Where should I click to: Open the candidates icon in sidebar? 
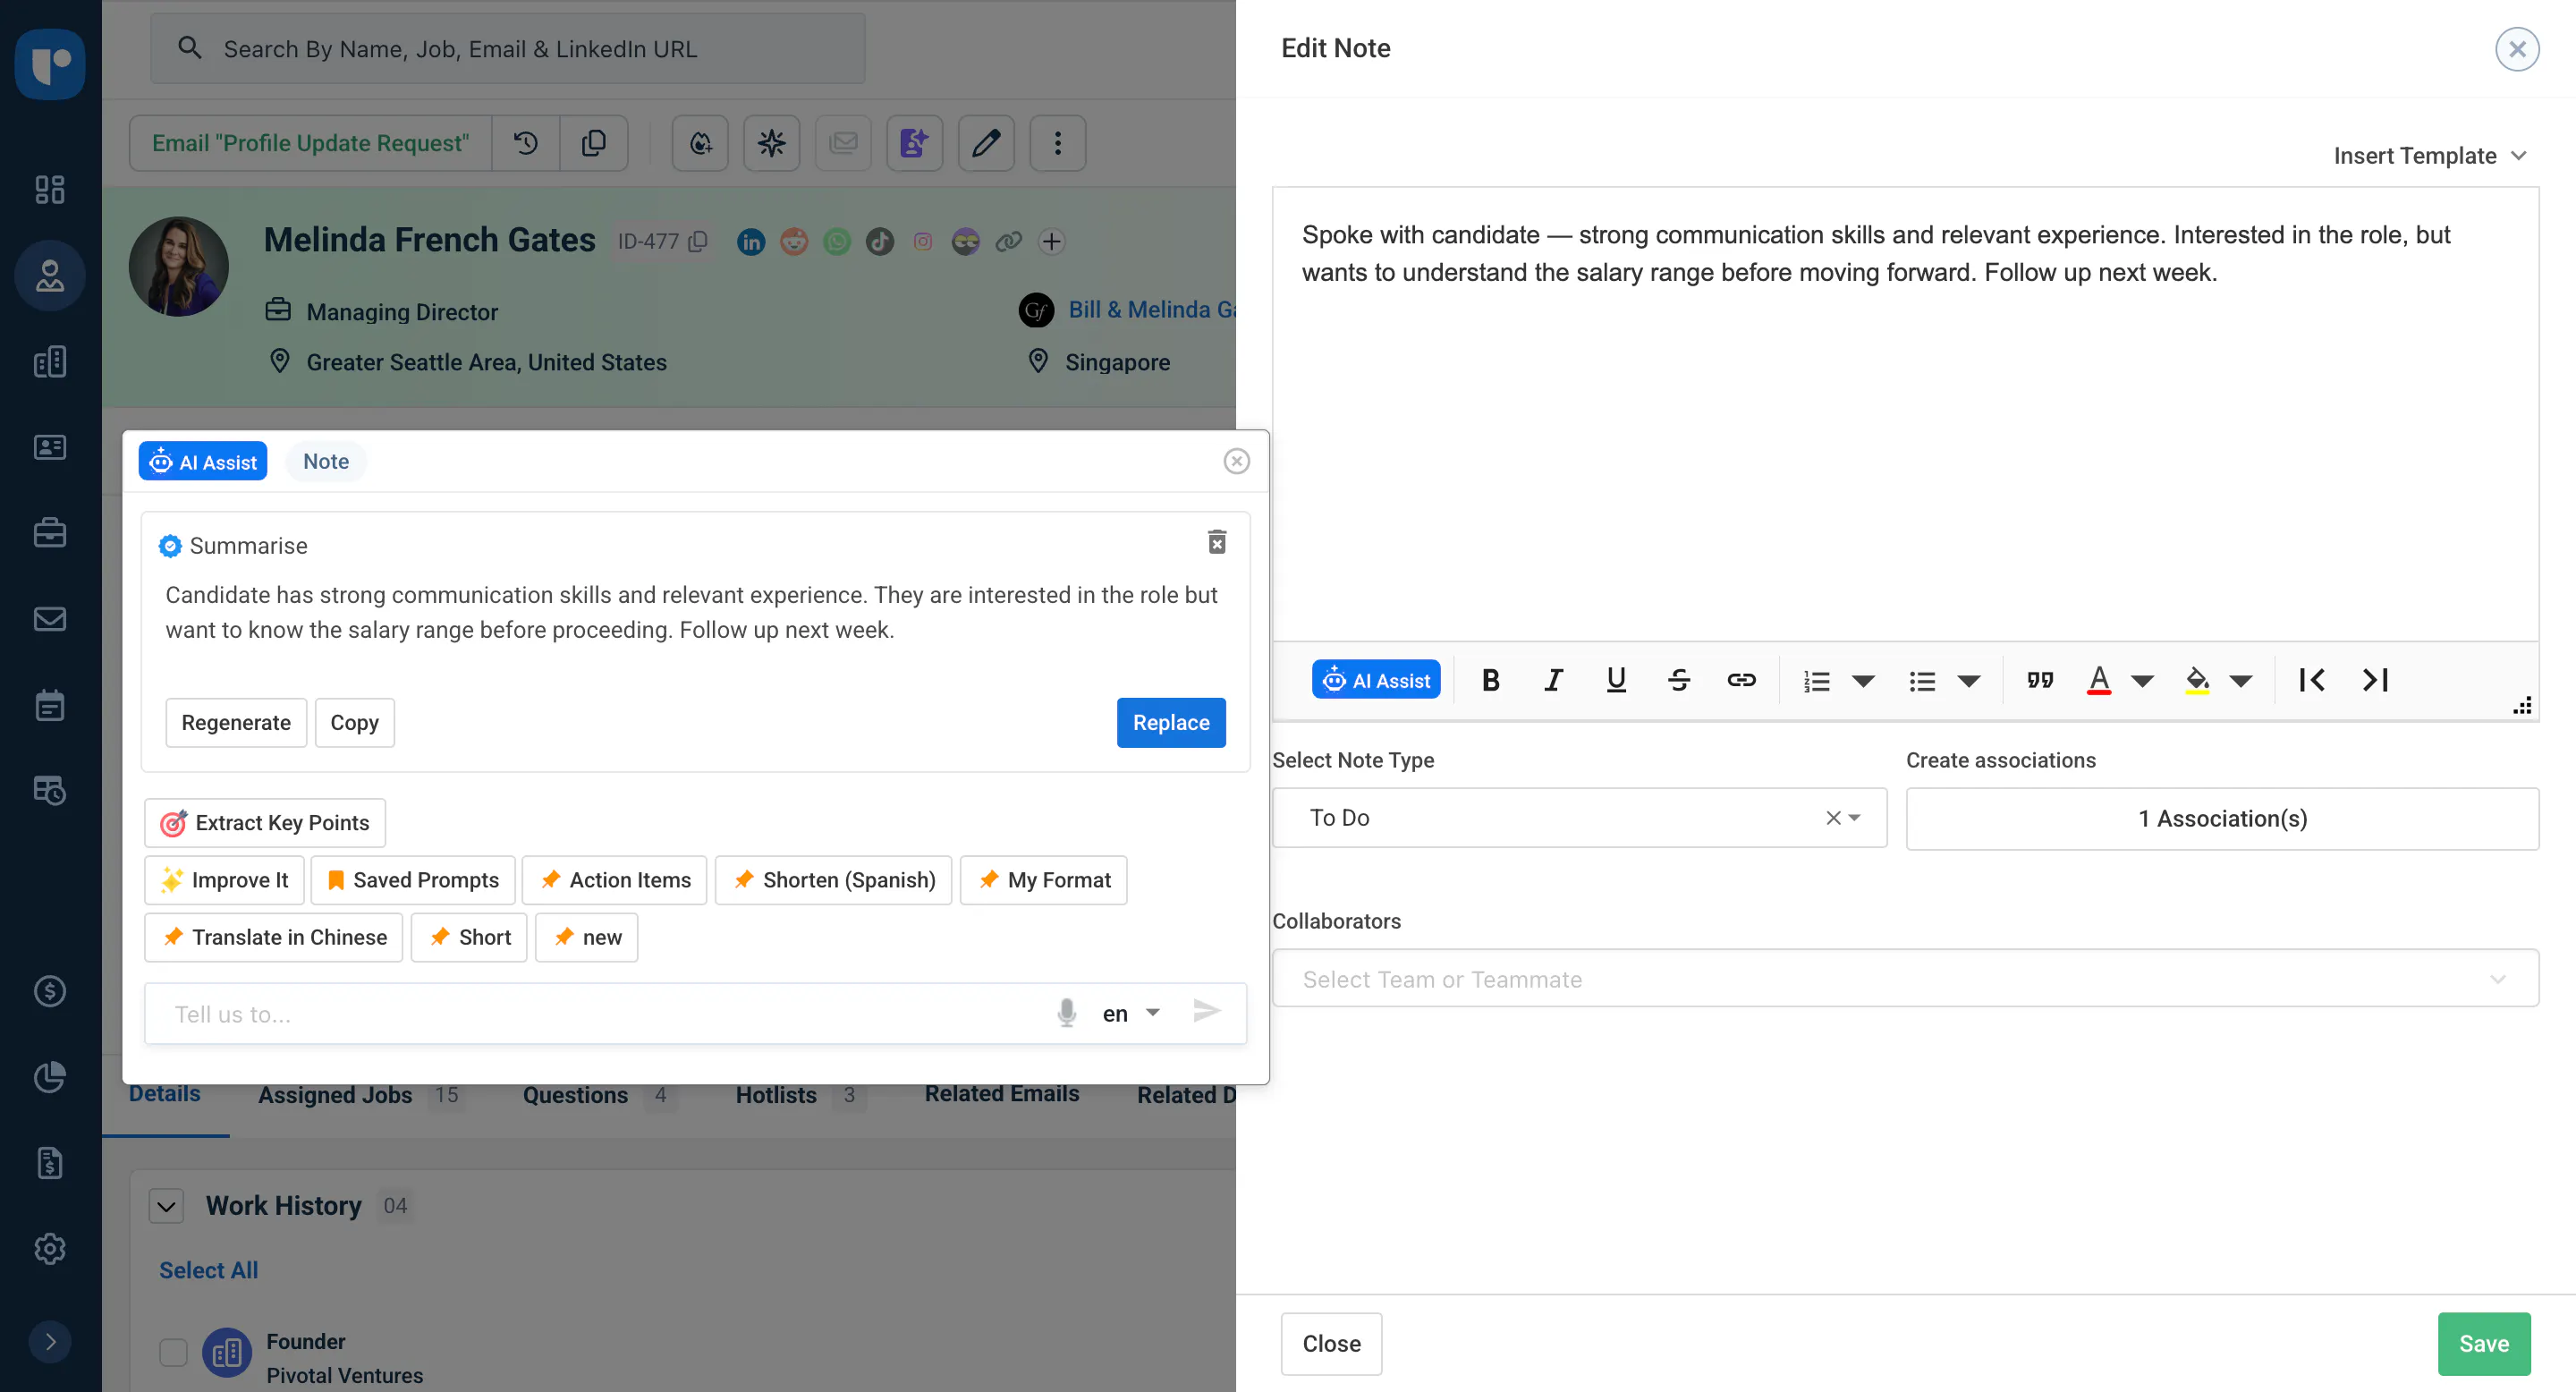[x=50, y=275]
